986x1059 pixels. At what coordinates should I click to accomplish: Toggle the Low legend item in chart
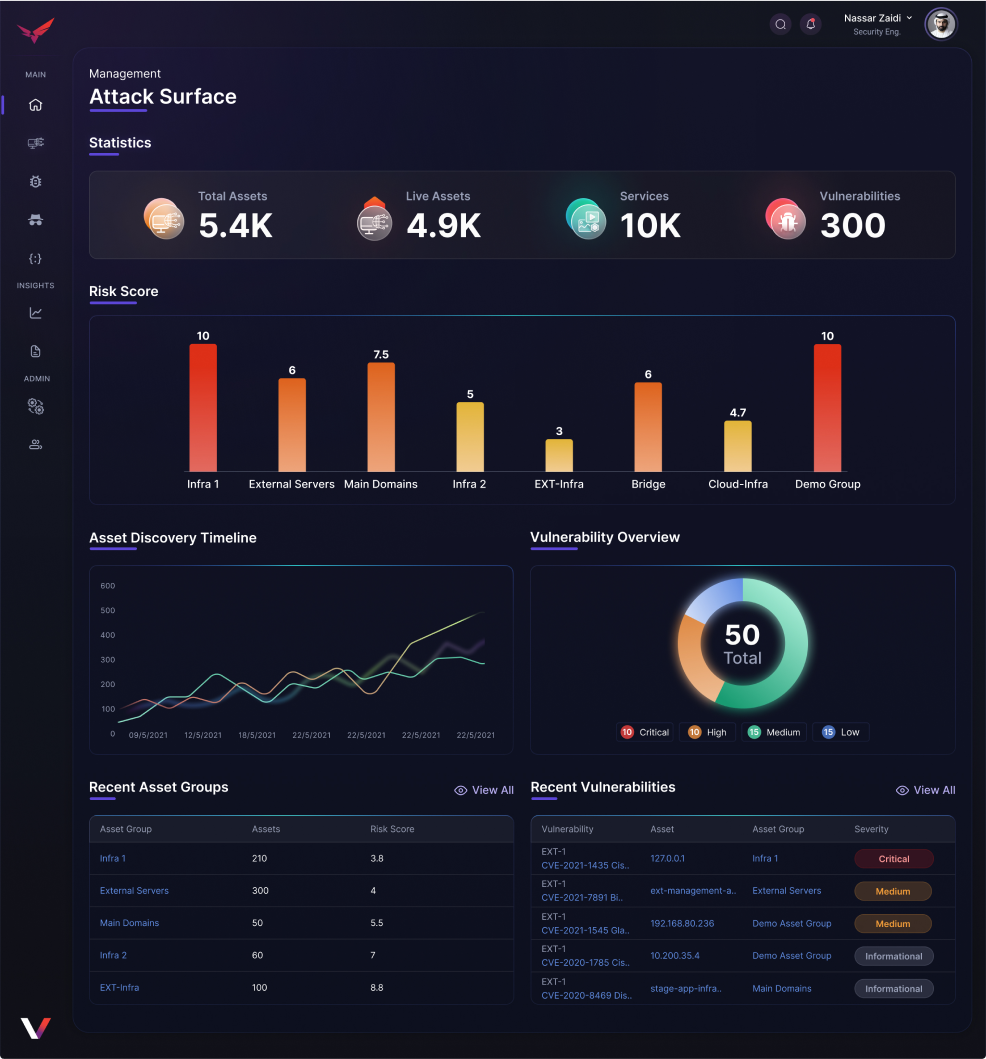coord(840,732)
